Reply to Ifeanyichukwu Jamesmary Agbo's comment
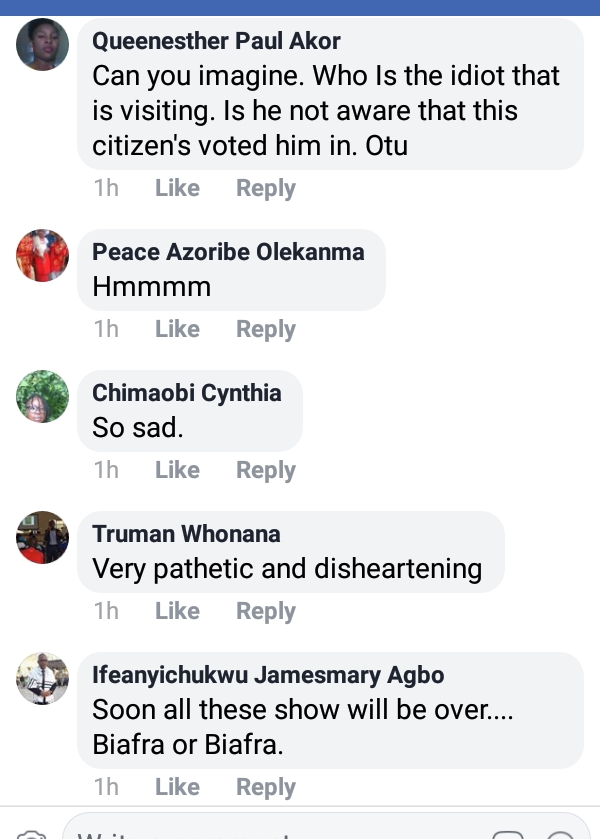The height and width of the screenshot is (839, 600). tap(265, 787)
